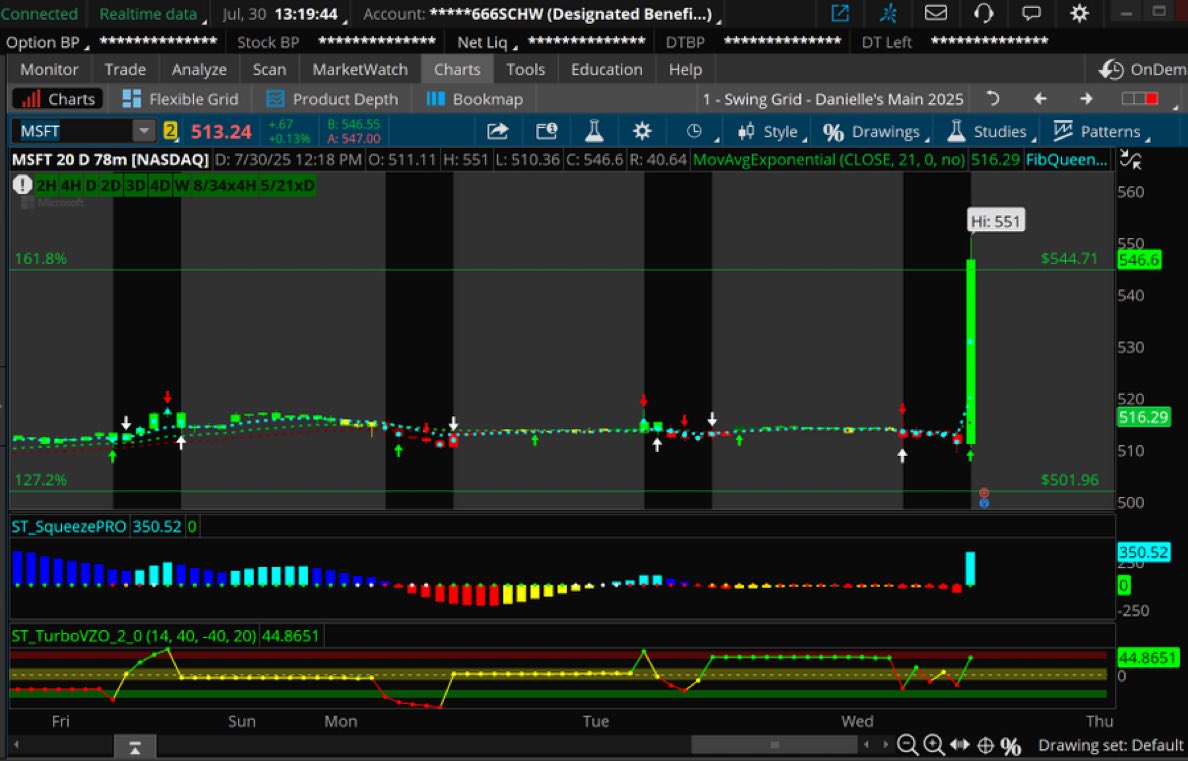
Task: Open the flask studies icon in toolbar
Action: pyautogui.click(x=594, y=131)
